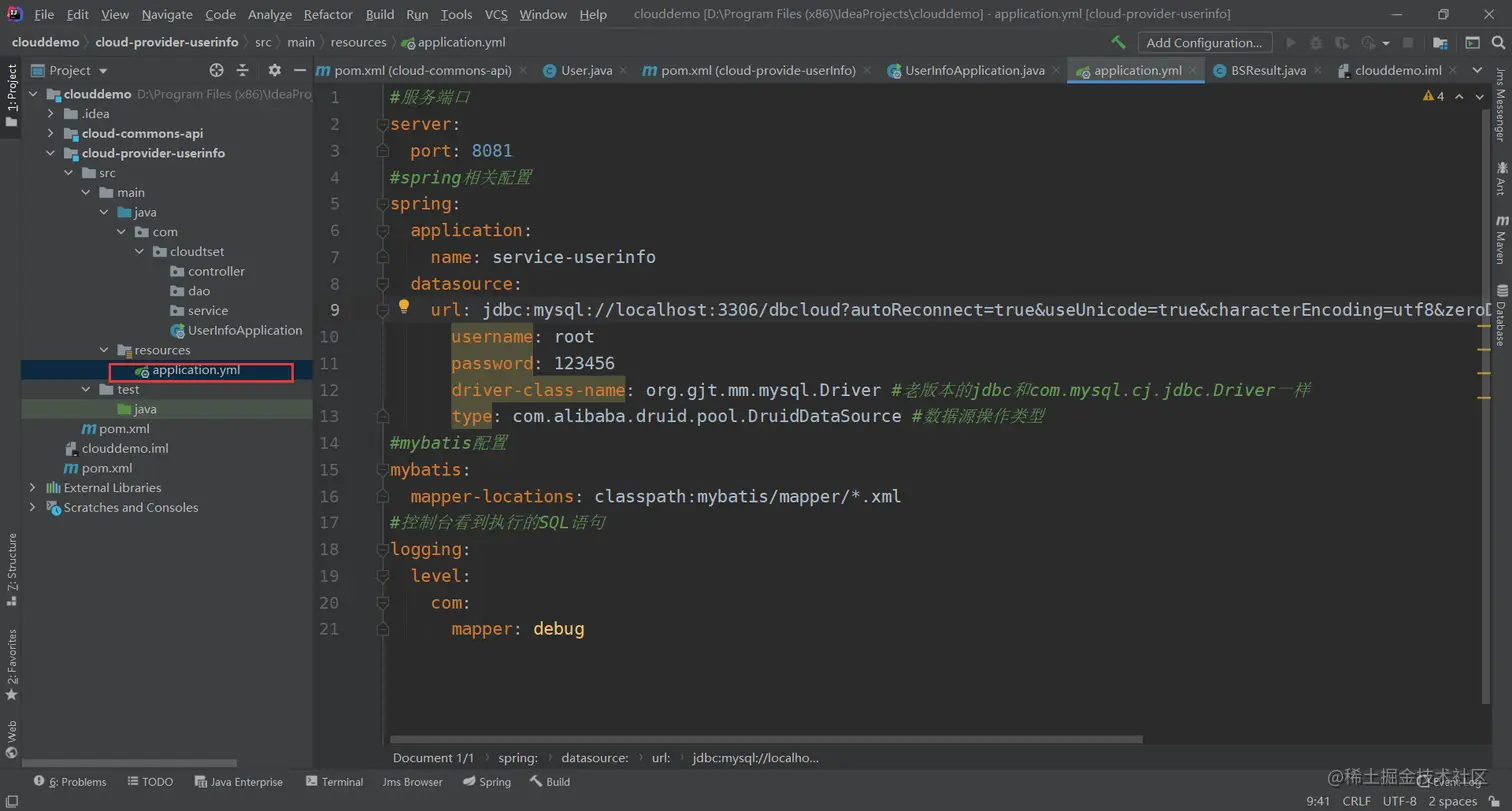1512x811 pixels.
Task: Go to next highlighted problem down arrow
Action: tap(1478, 96)
